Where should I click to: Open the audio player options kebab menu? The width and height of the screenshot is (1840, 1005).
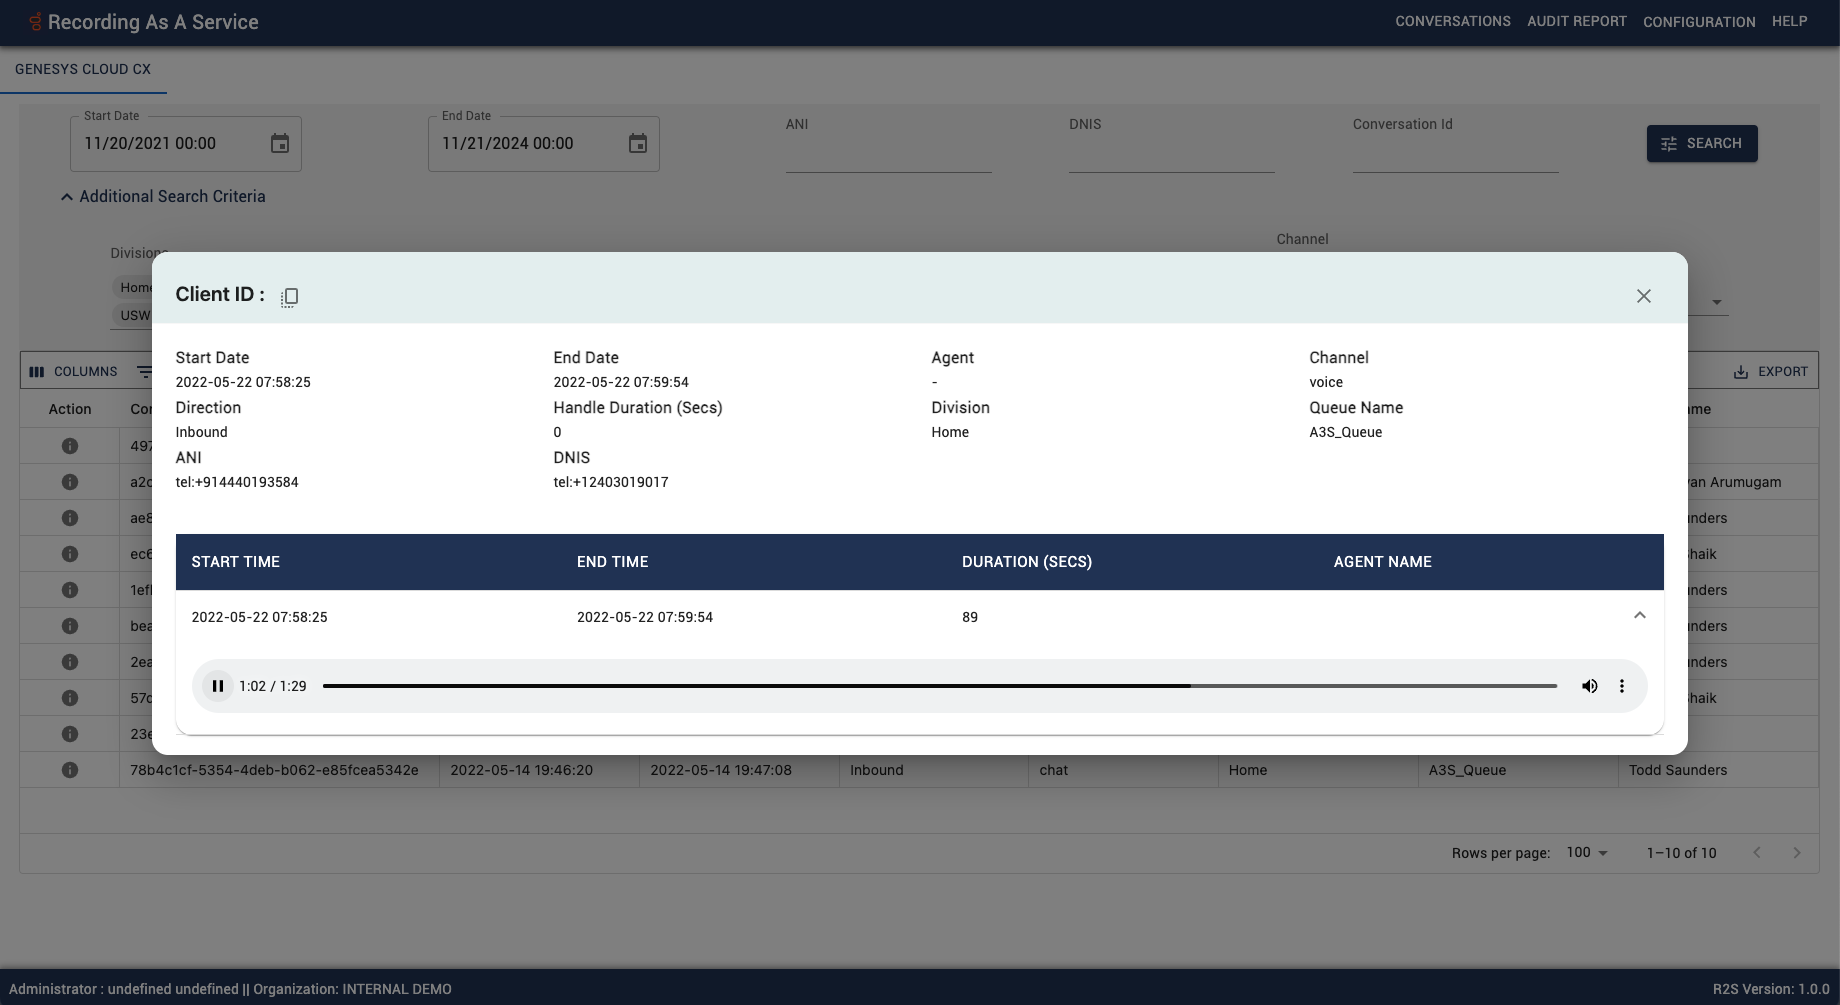click(x=1622, y=686)
